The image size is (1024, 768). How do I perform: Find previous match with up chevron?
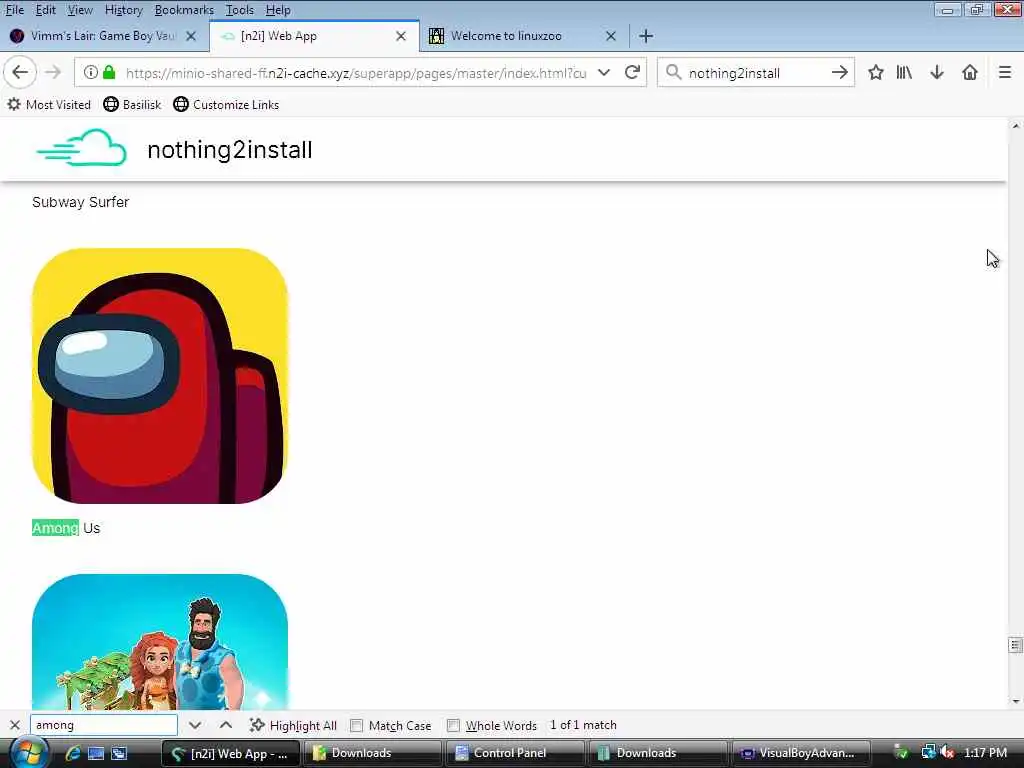pyautogui.click(x=225, y=725)
